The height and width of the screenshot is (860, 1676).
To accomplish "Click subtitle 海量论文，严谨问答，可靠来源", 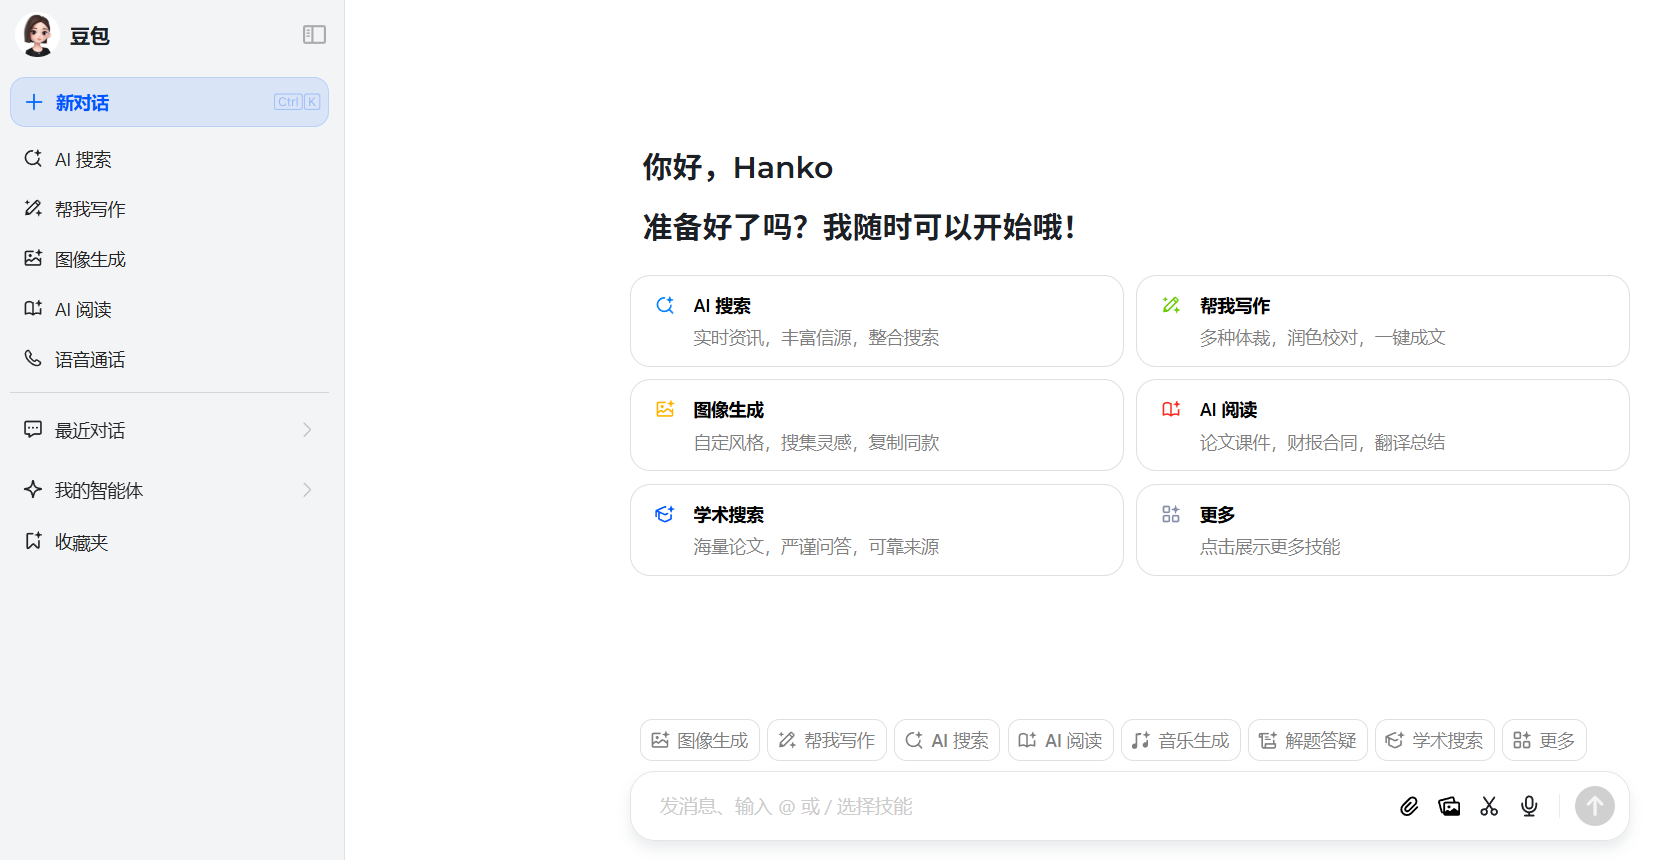I will click(816, 547).
